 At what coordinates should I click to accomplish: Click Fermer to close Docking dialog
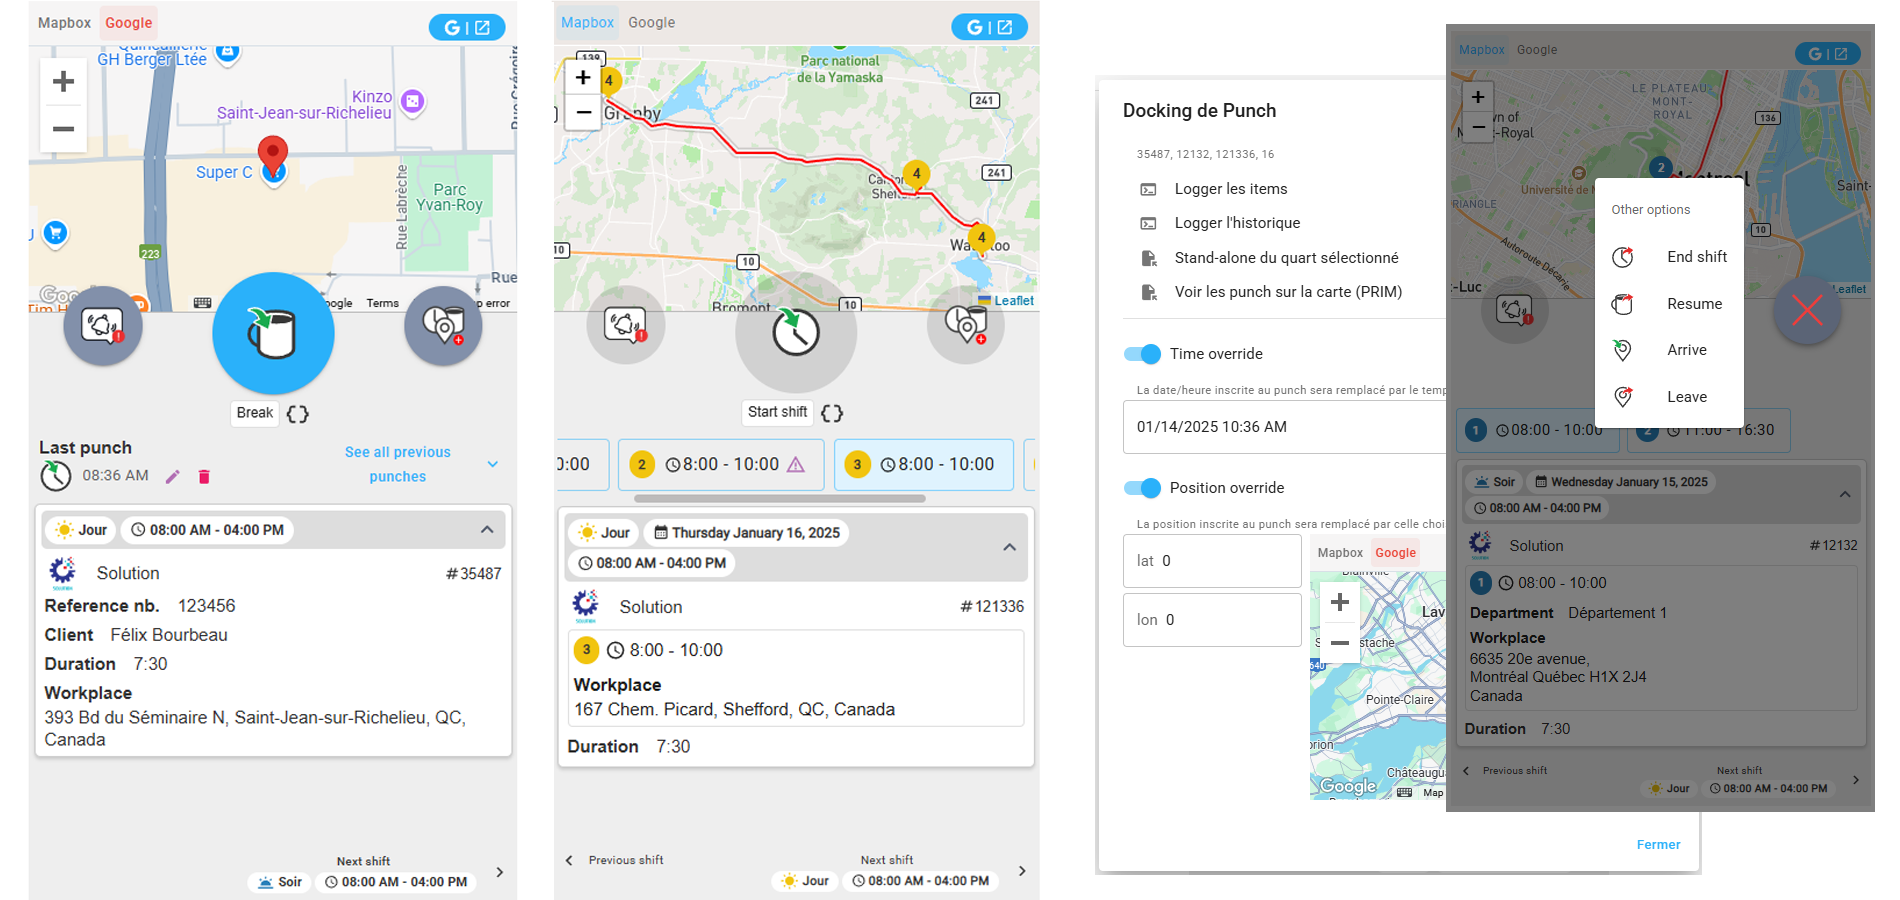[x=1658, y=845]
